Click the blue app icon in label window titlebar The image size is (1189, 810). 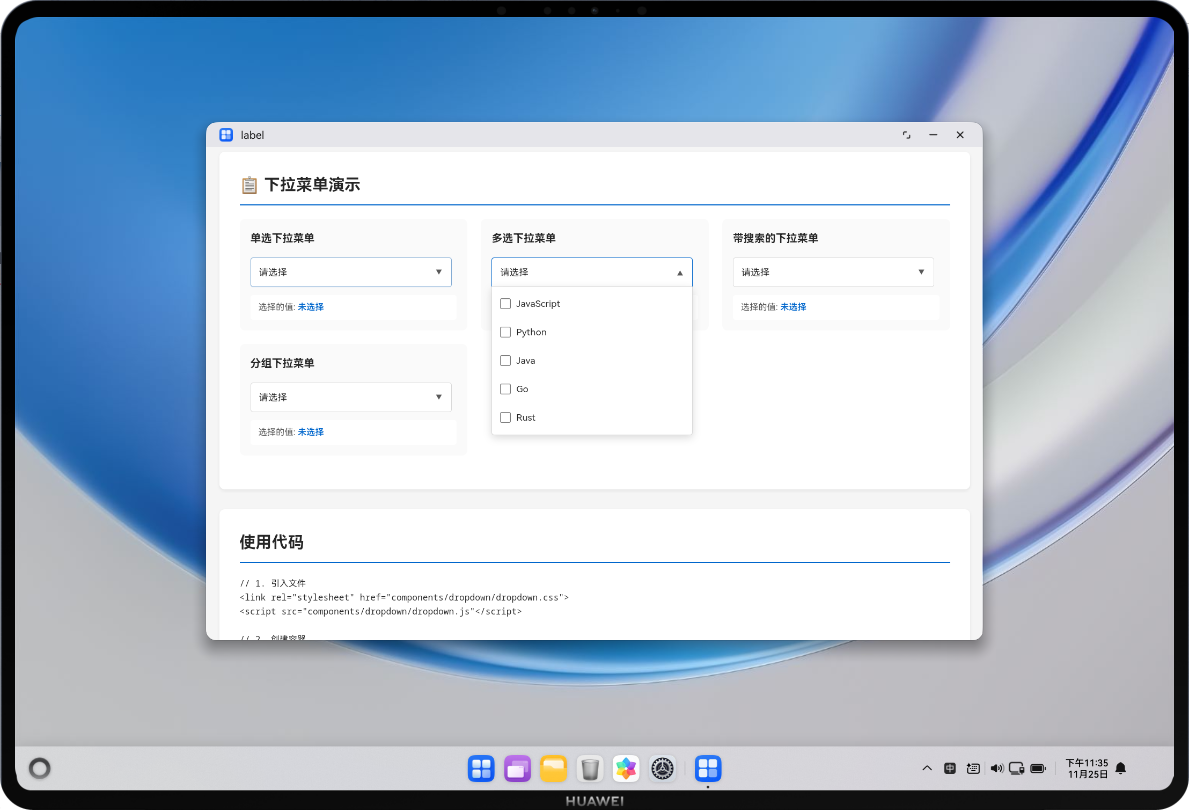[226, 134]
